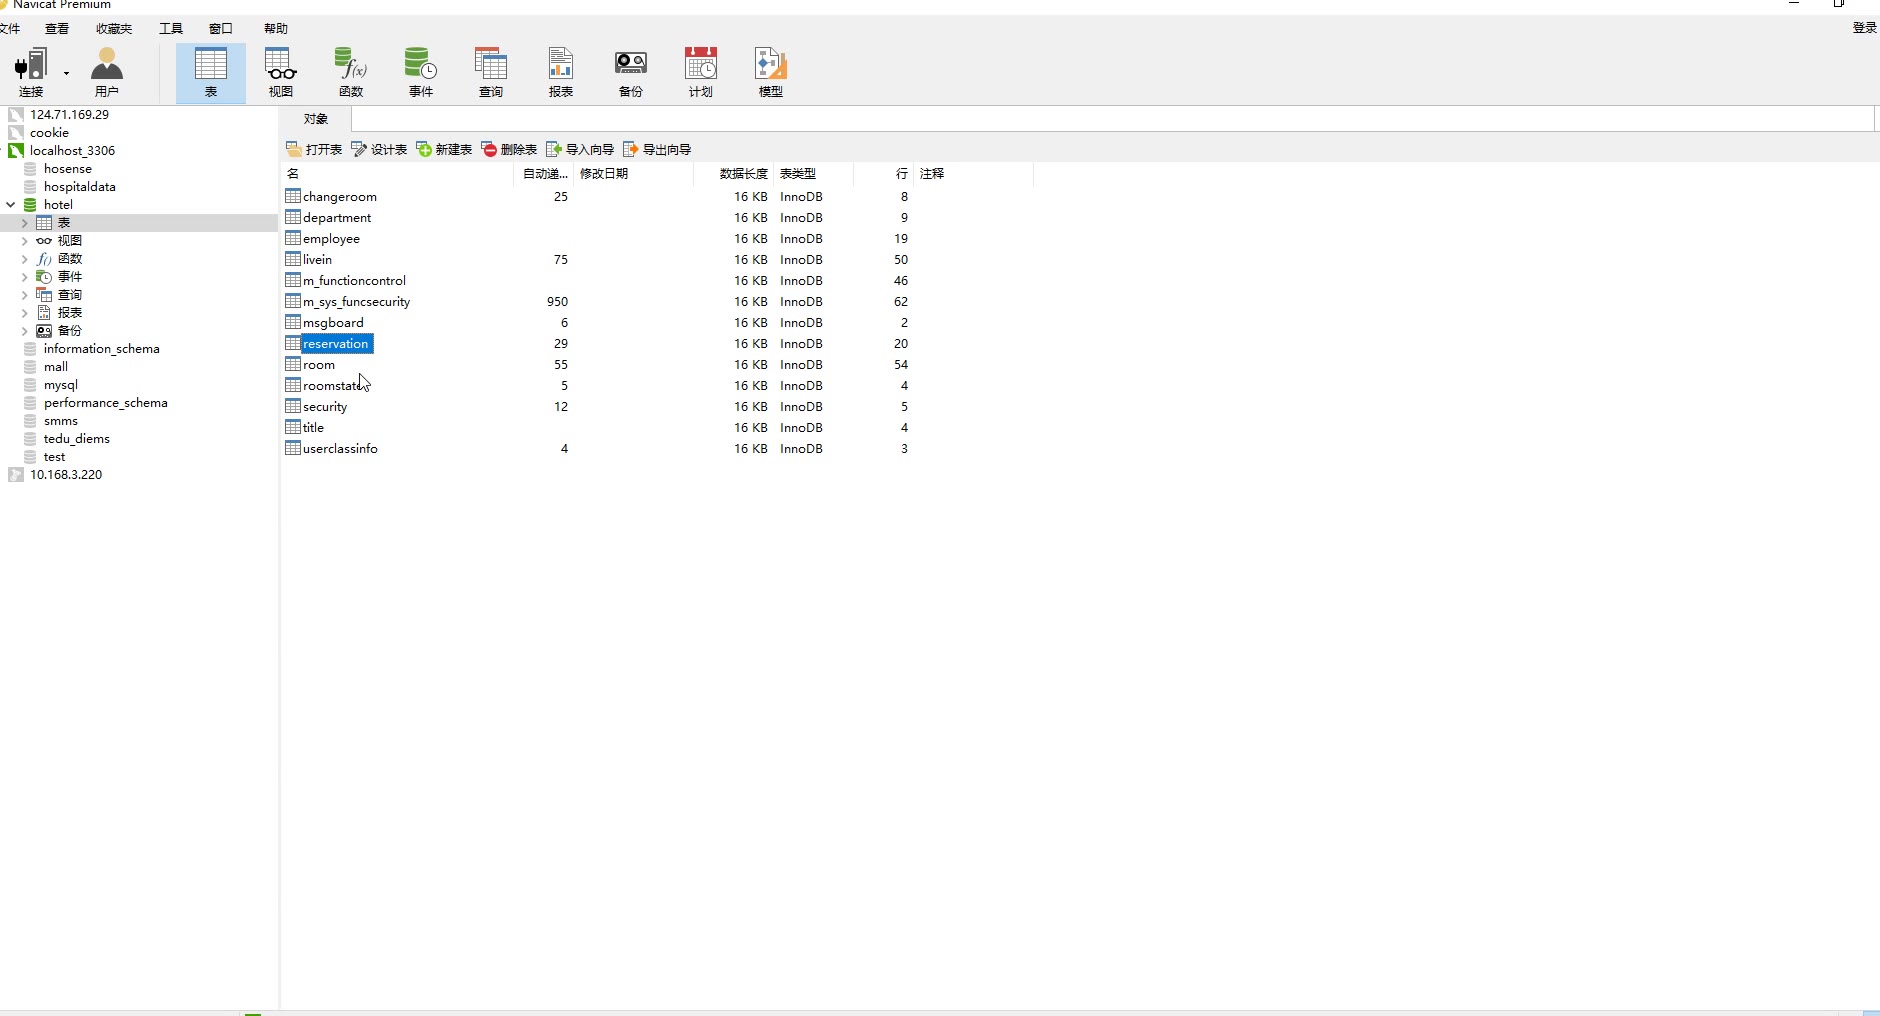Sort by the 行 column header
The image size is (1880, 1016).
tap(883, 173)
